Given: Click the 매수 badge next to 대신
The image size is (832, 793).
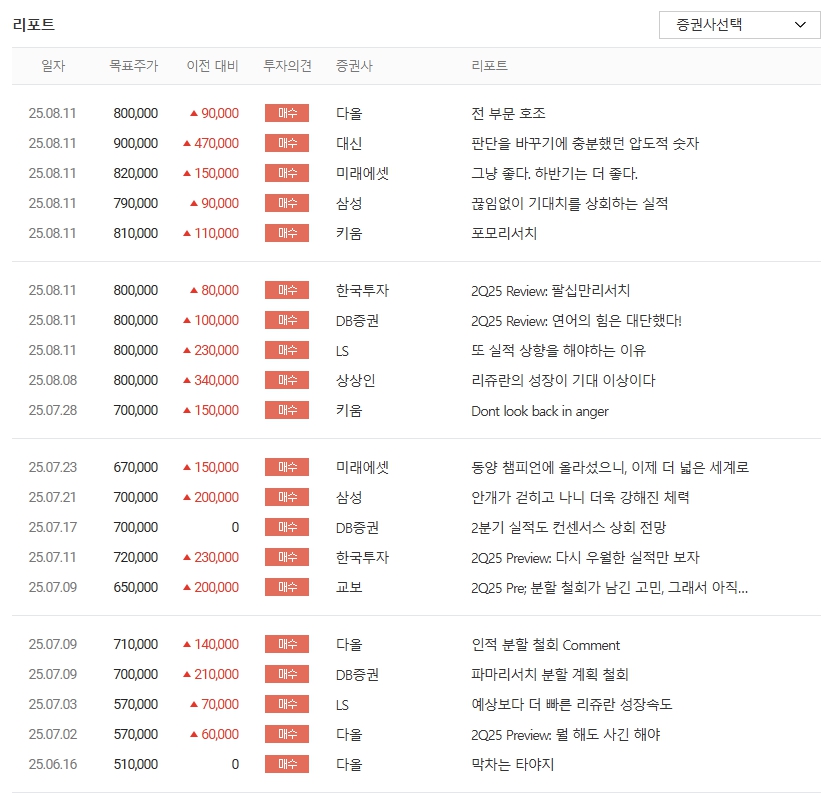Looking at the screenshot, I should click(x=285, y=143).
